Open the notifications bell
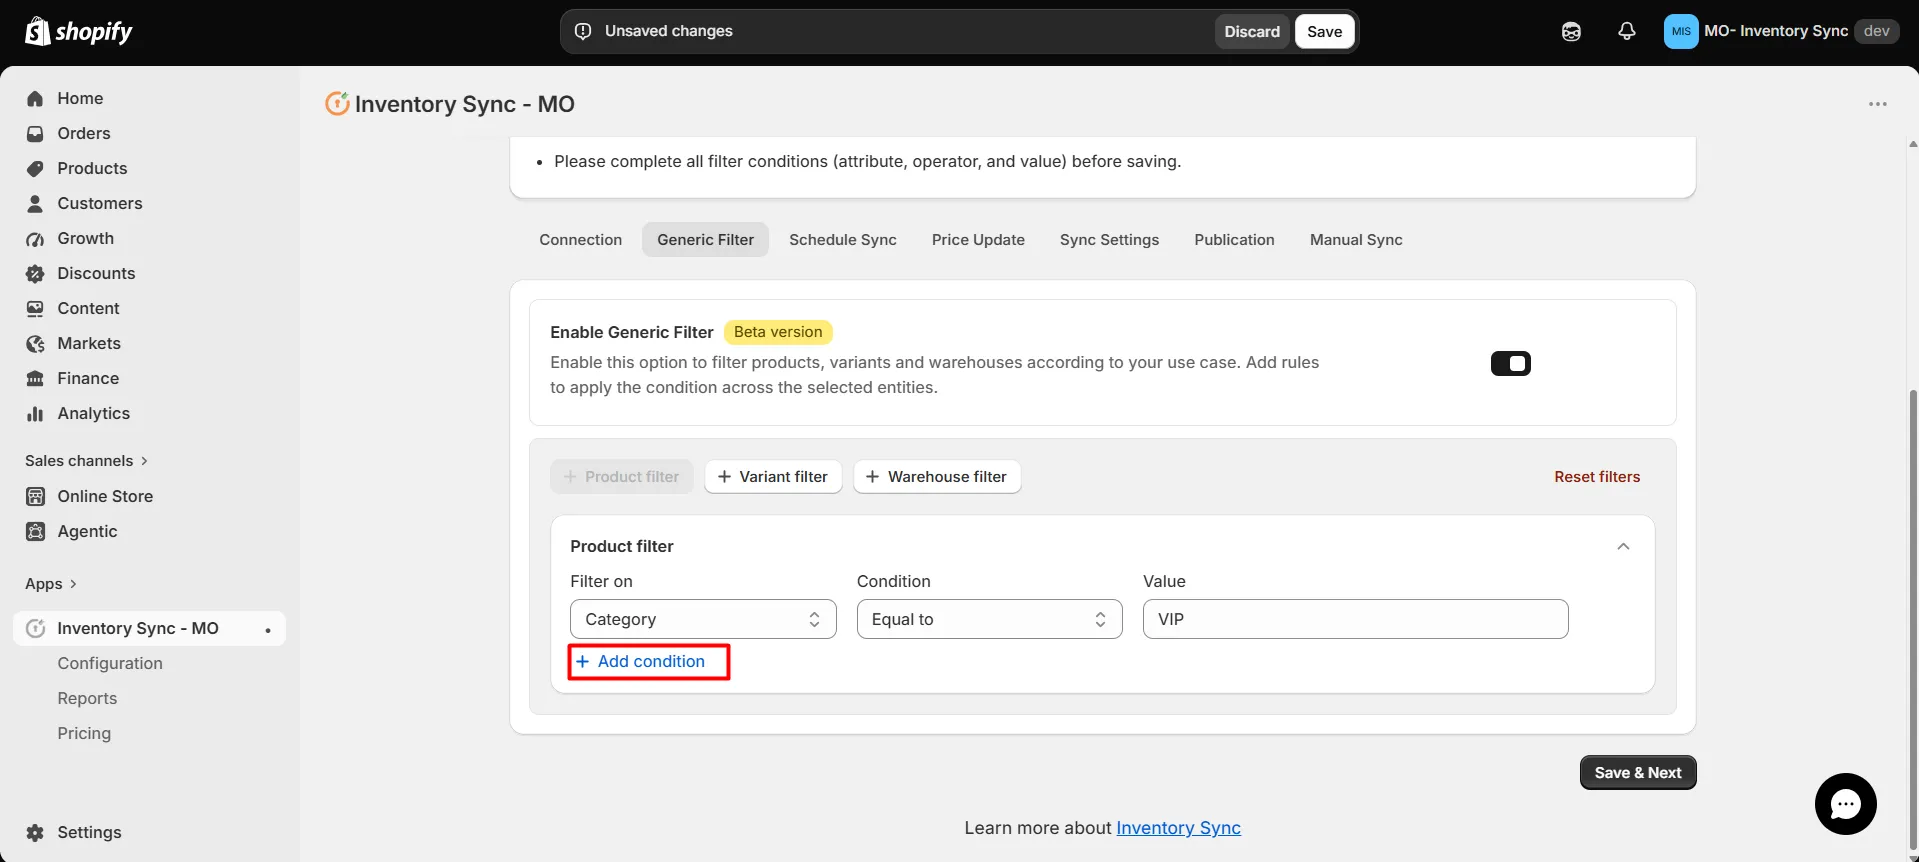Screen dimensions: 1919x862 tap(1627, 31)
